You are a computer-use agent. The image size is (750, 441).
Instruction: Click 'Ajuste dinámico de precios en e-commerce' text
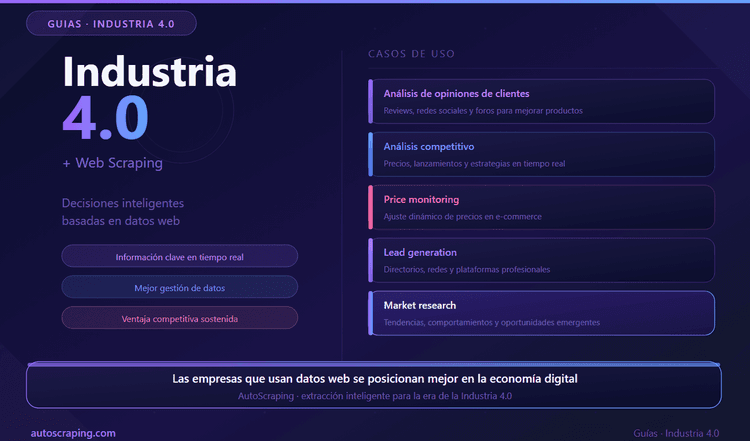(x=463, y=217)
